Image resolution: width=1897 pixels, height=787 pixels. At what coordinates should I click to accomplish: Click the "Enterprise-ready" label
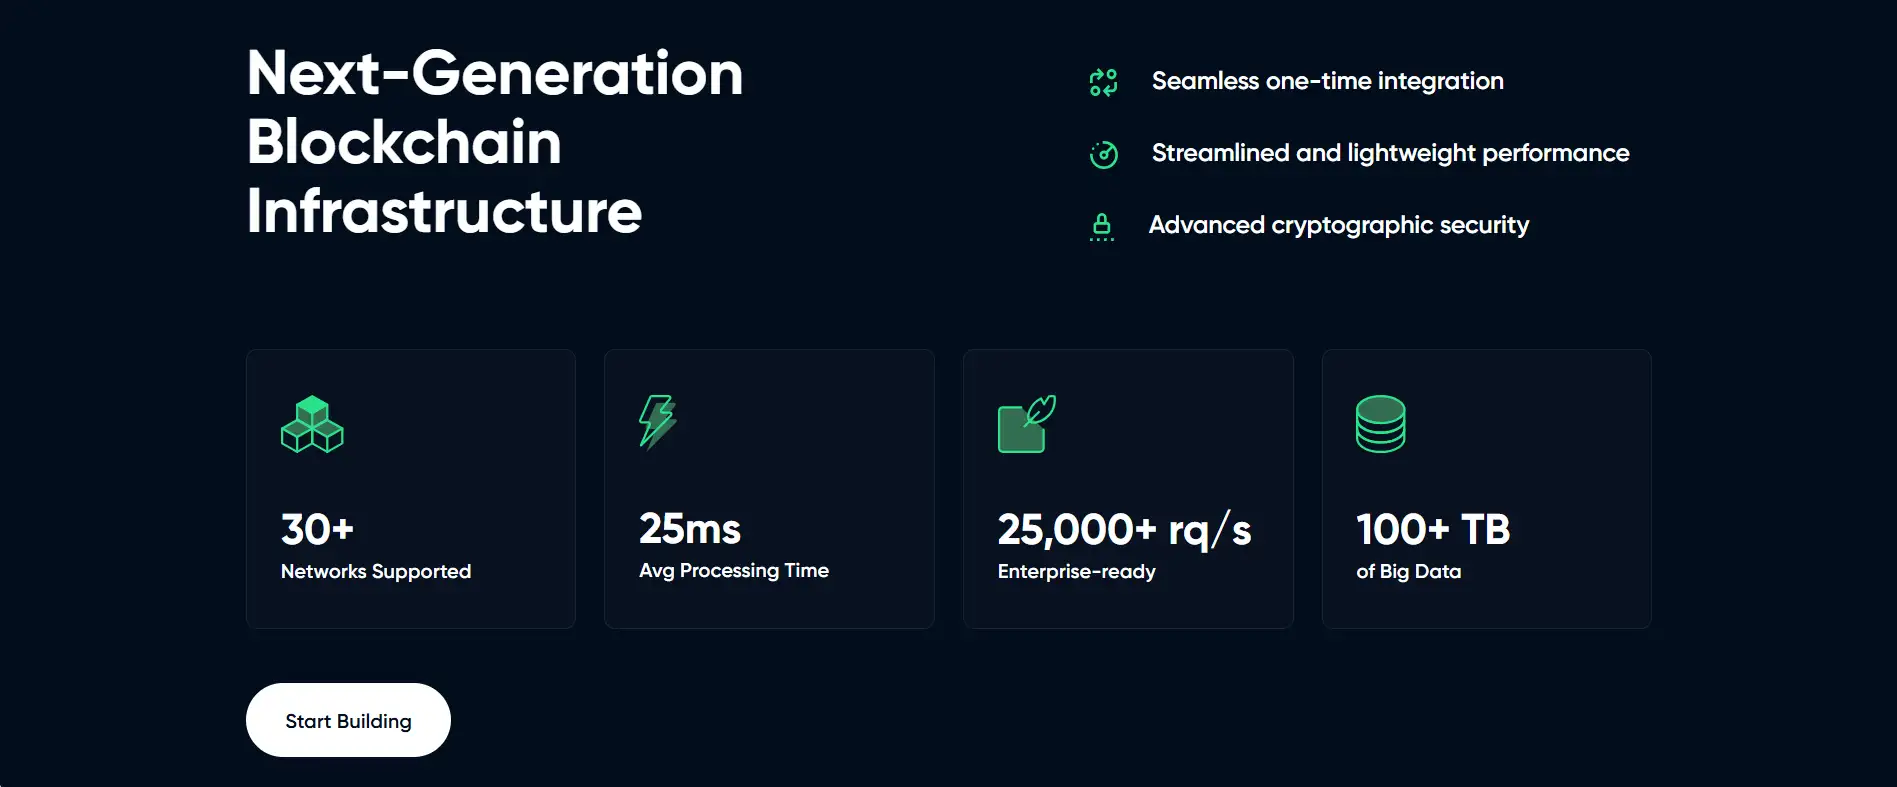(x=1076, y=571)
